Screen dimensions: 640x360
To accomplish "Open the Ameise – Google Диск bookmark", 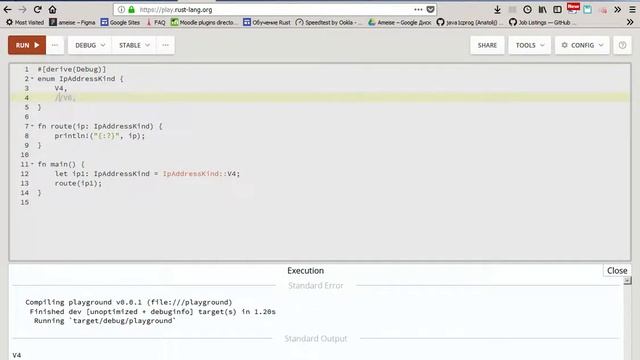I will pyautogui.click(x=400, y=22).
